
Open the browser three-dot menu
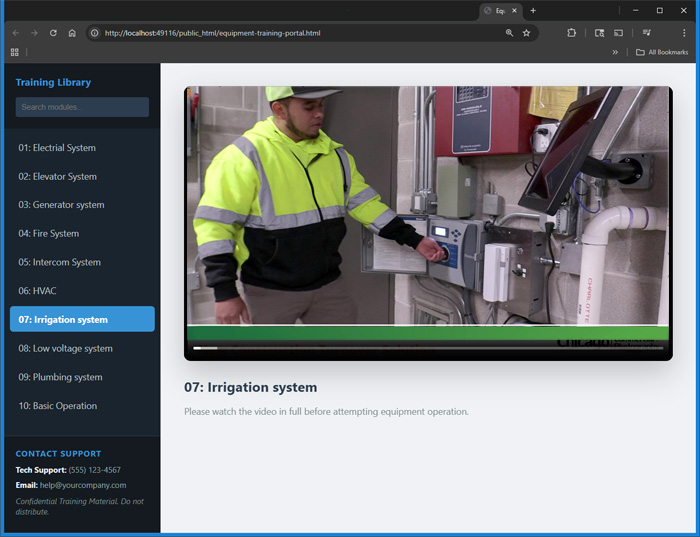pyautogui.click(x=684, y=33)
